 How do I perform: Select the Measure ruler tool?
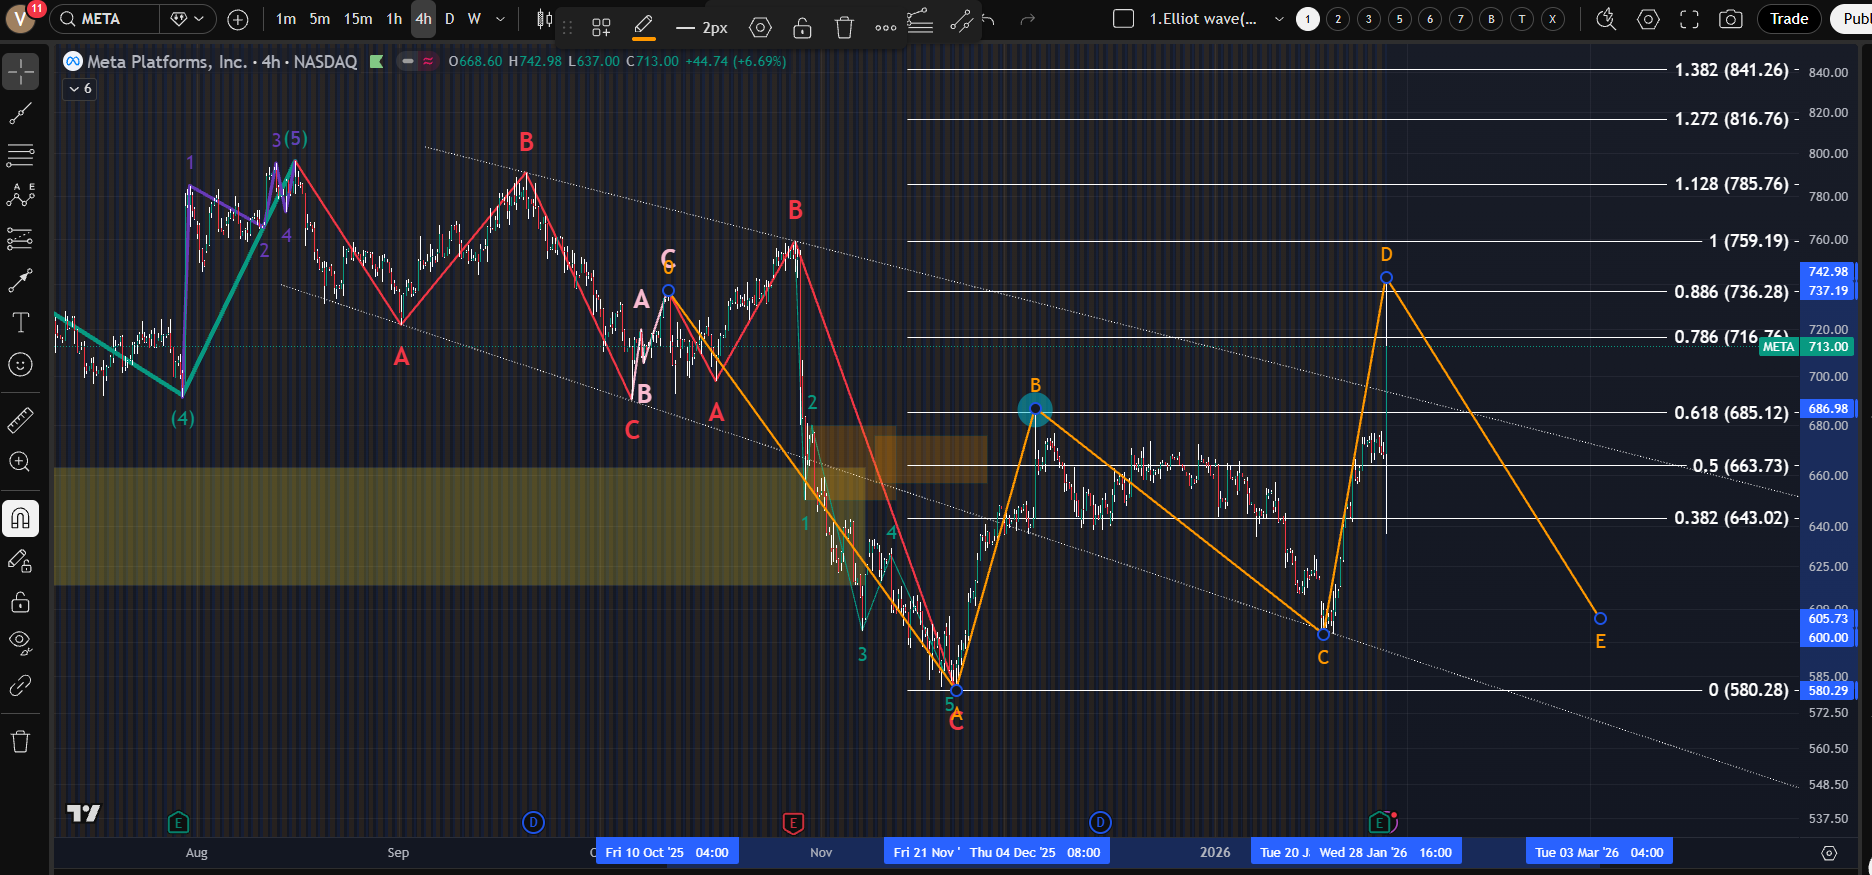20,421
